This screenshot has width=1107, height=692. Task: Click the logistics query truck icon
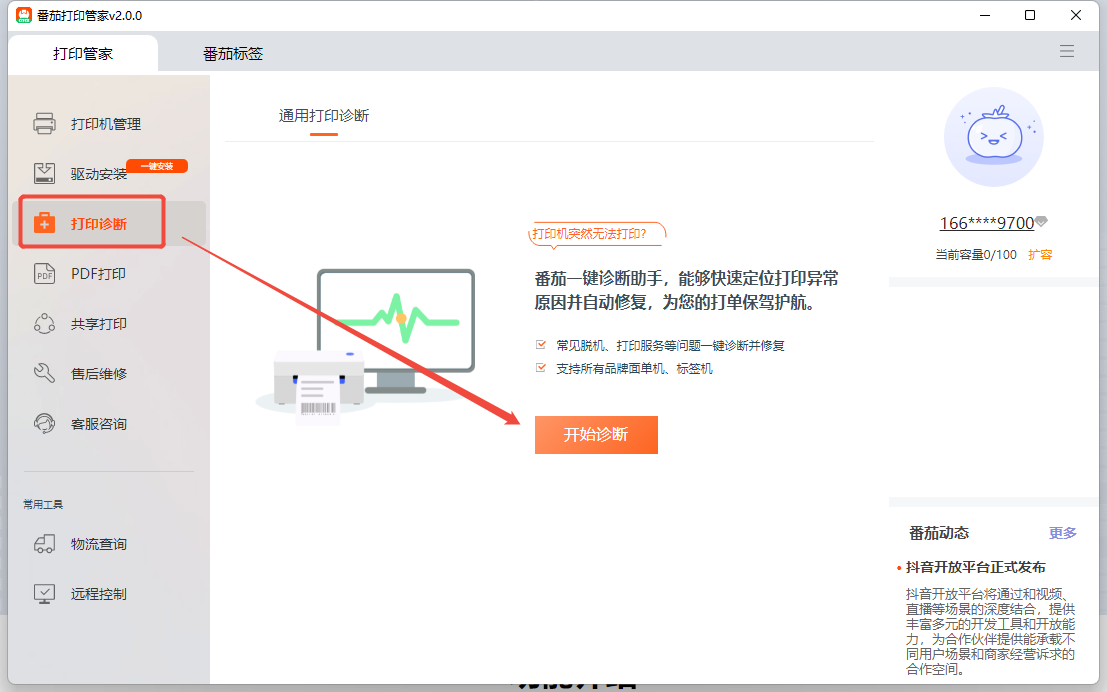point(44,544)
